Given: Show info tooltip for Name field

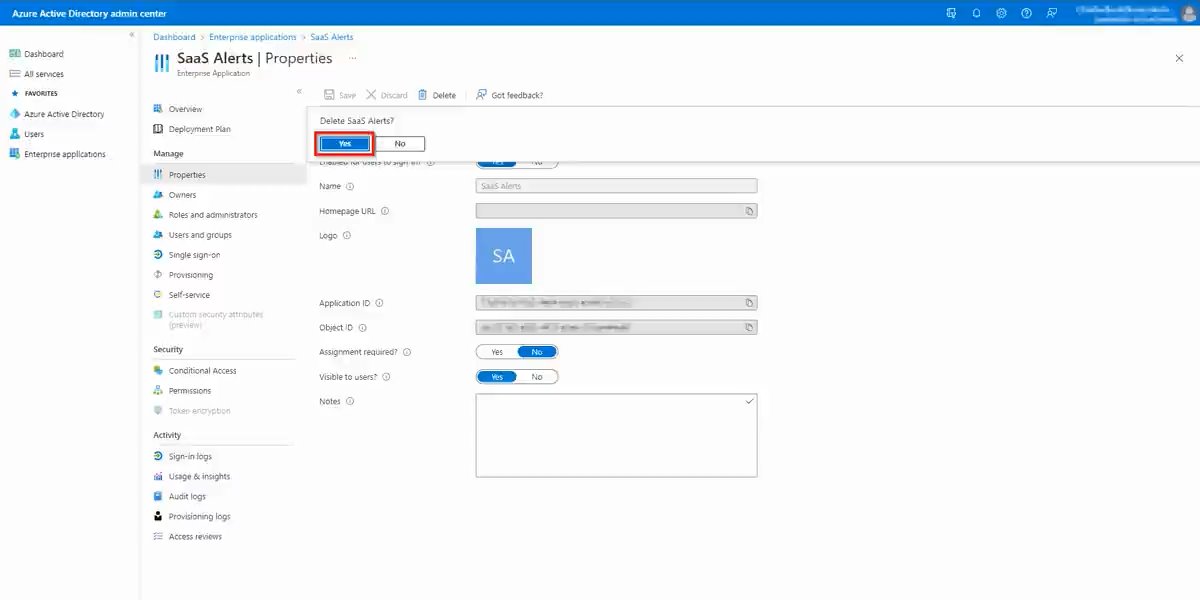Looking at the screenshot, I should 350,186.
